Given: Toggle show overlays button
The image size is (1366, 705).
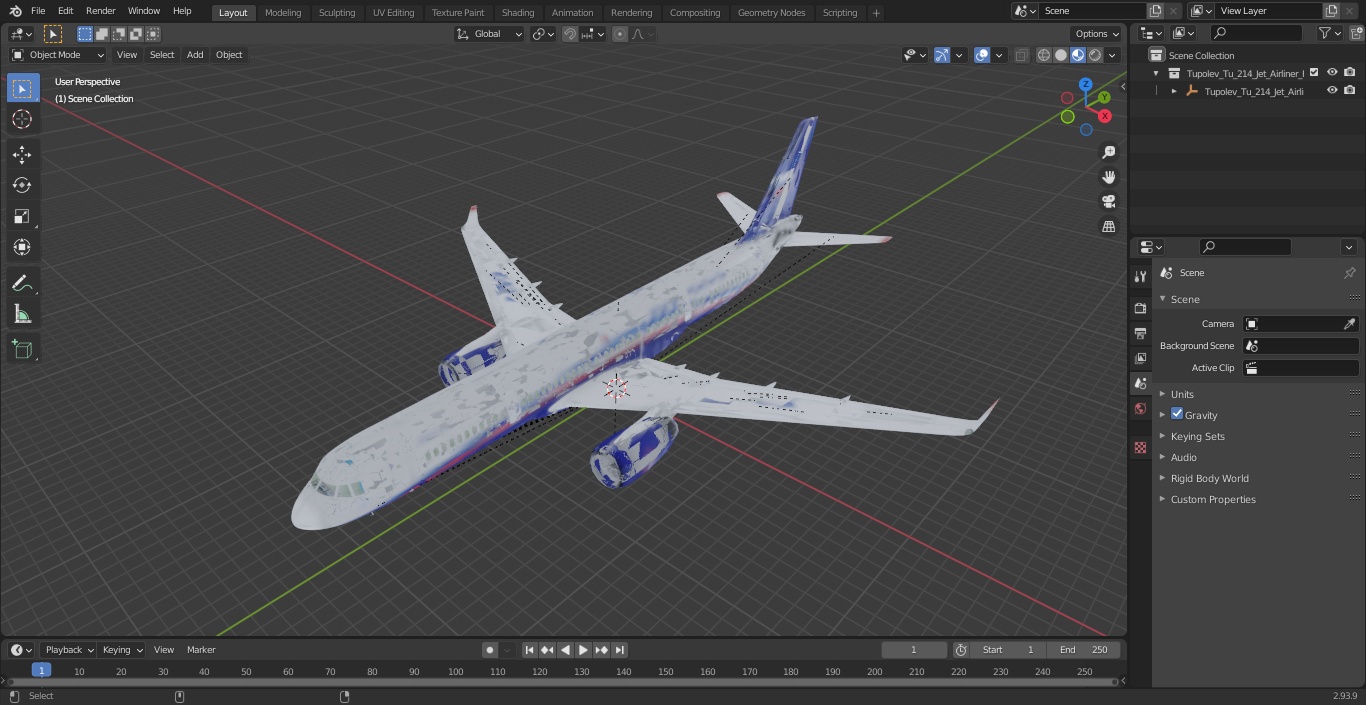Looking at the screenshot, I should (982, 55).
